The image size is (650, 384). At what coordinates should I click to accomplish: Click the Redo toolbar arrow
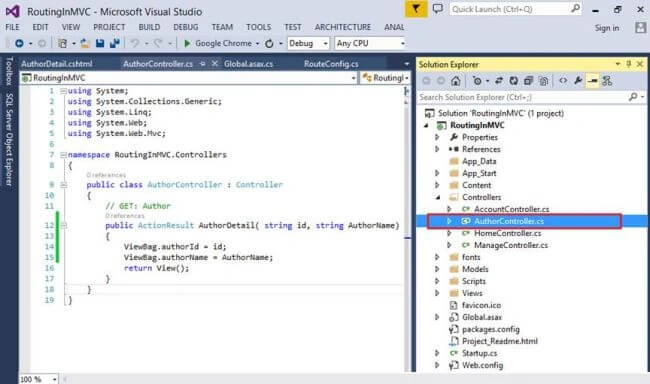pyautogui.click(x=158, y=43)
